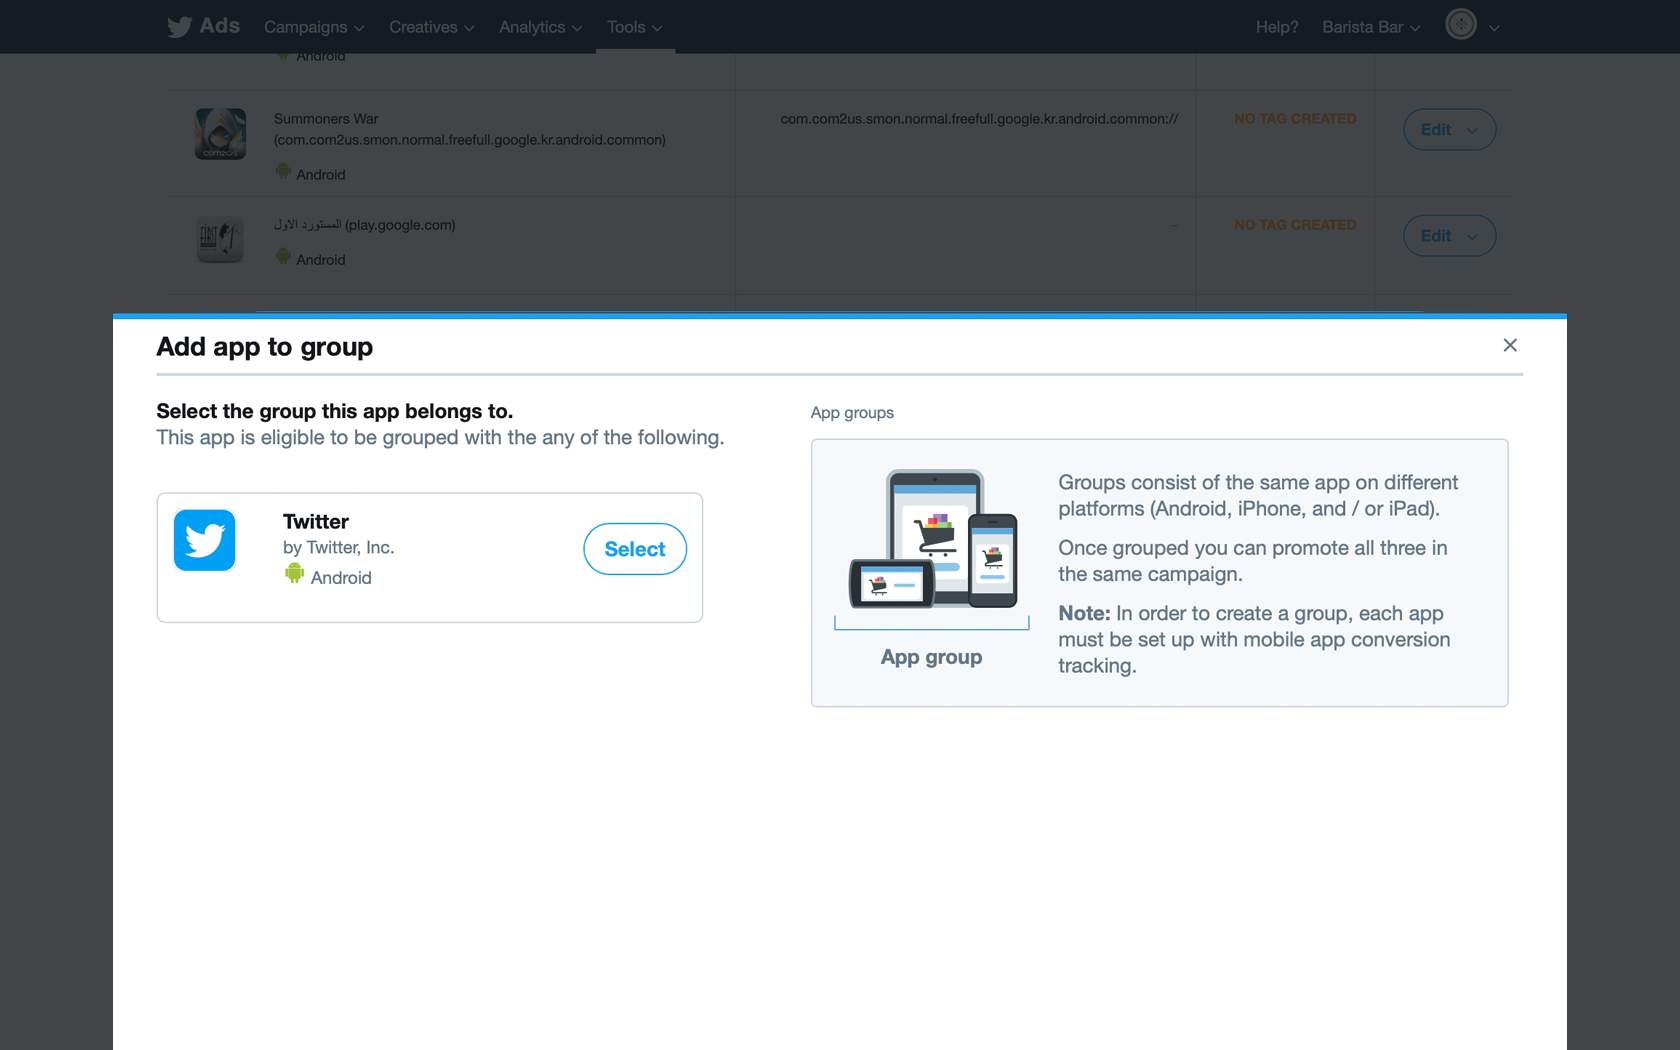Click the 'Twitter' app title text
The width and height of the screenshot is (1680, 1050).
[x=316, y=521]
